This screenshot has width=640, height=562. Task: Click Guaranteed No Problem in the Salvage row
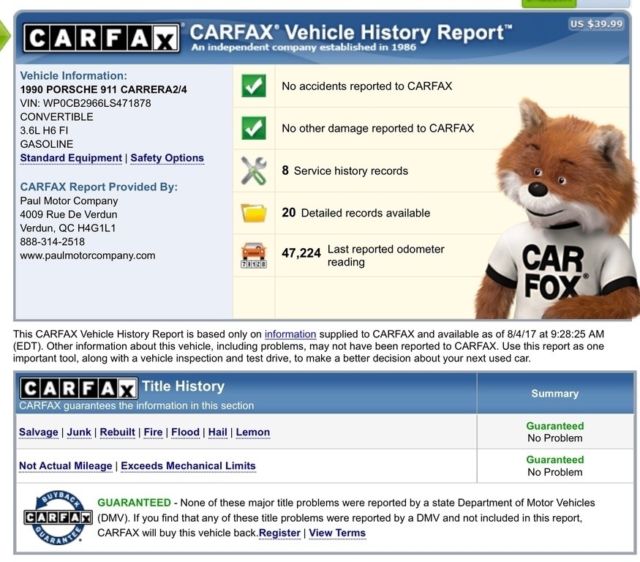(x=555, y=432)
